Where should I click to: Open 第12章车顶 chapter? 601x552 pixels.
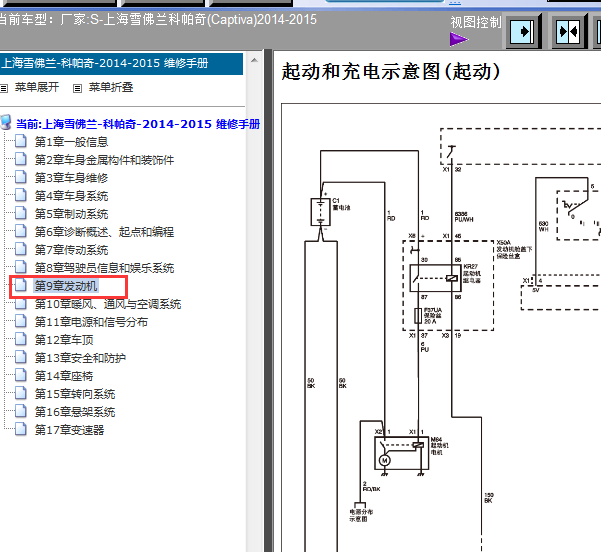[x=64, y=340]
